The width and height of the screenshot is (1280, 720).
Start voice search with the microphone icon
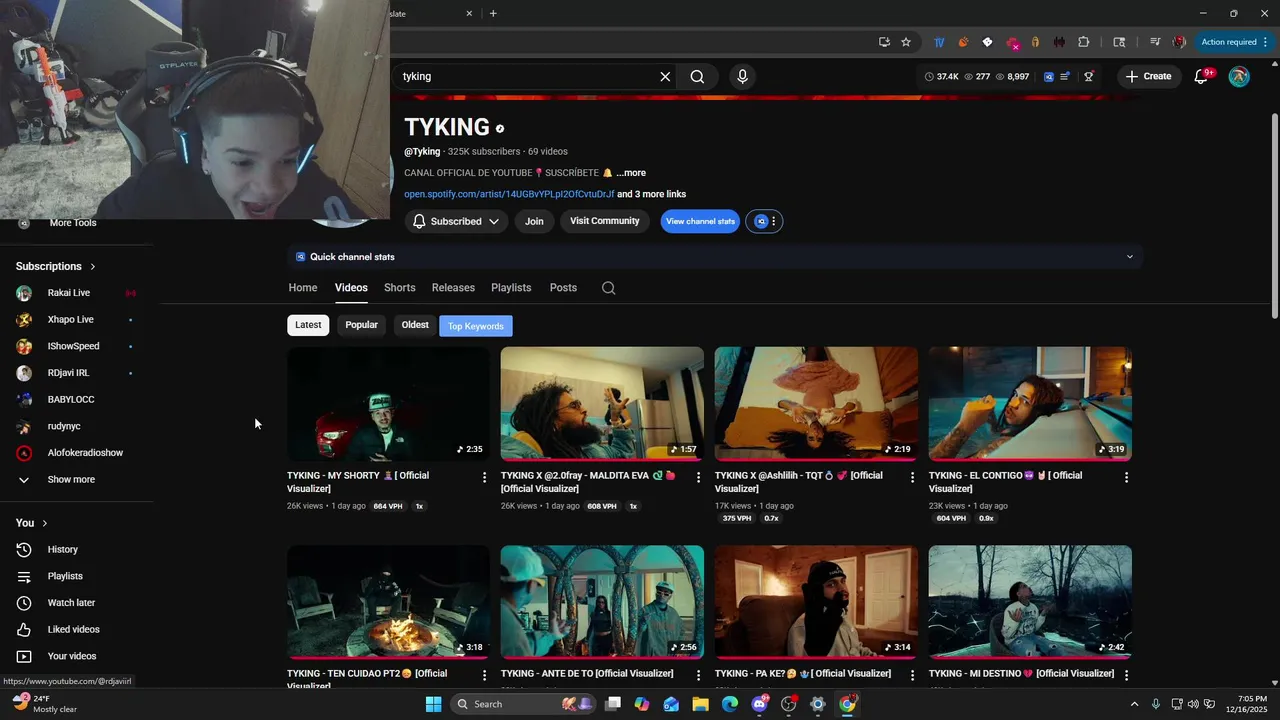(742, 76)
